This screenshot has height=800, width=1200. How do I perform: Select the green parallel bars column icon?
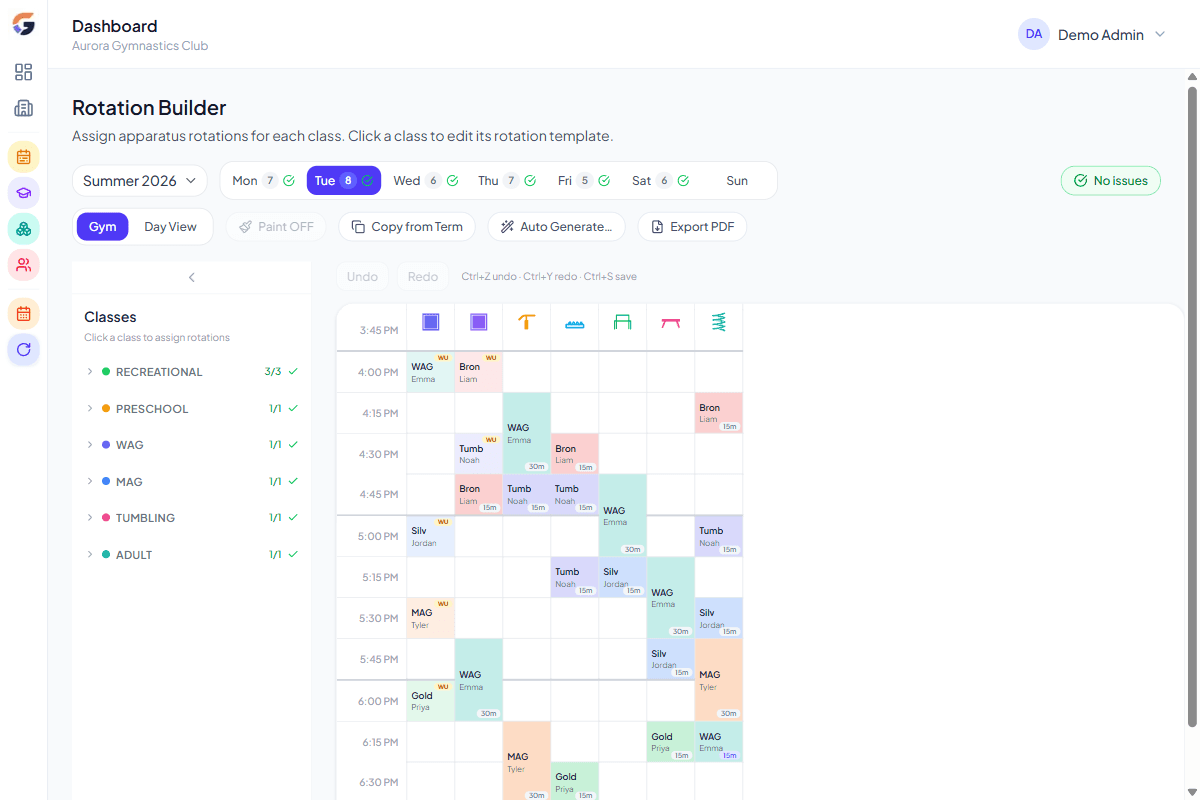[x=623, y=322]
